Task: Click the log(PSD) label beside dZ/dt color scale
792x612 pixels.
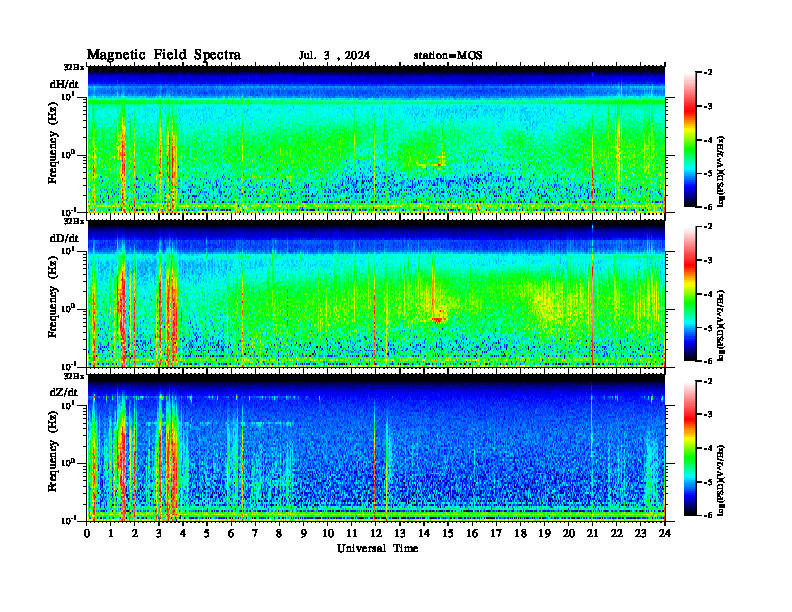Action: tap(721, 480)
